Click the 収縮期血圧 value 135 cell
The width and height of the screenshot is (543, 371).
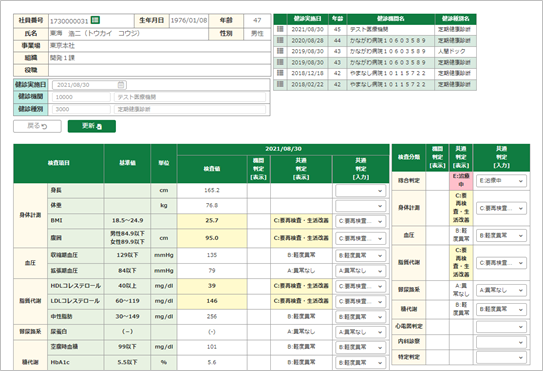212,255
